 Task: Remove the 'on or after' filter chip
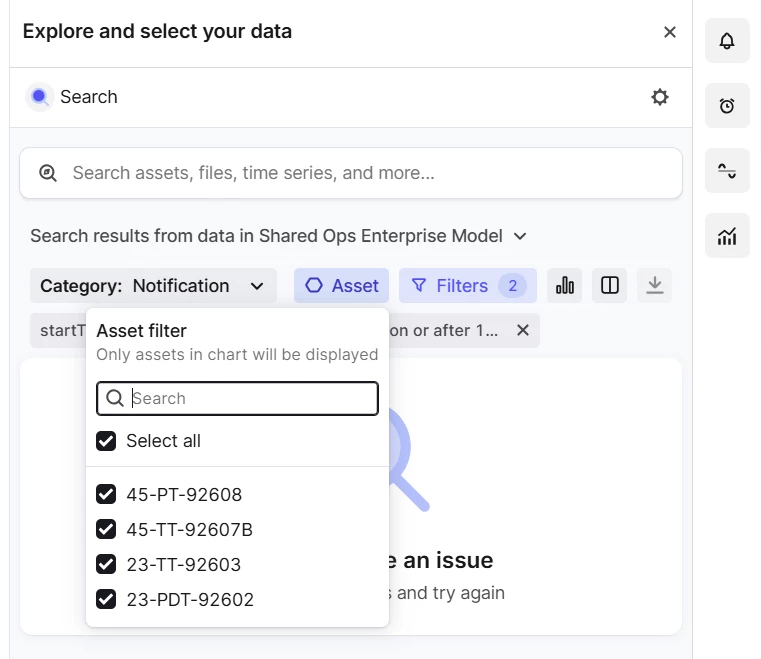523,330
